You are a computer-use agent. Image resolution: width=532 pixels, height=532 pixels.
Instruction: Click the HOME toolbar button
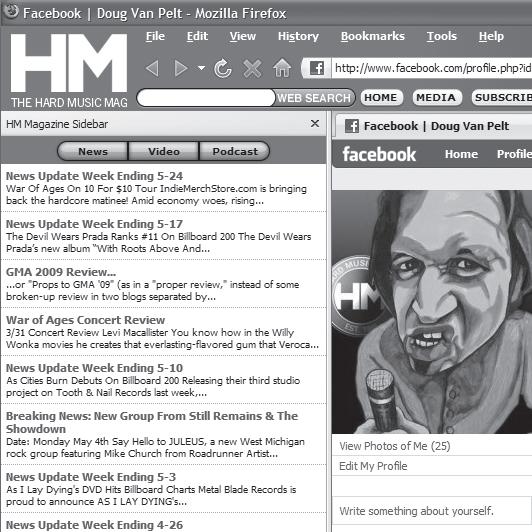(381, 97)
